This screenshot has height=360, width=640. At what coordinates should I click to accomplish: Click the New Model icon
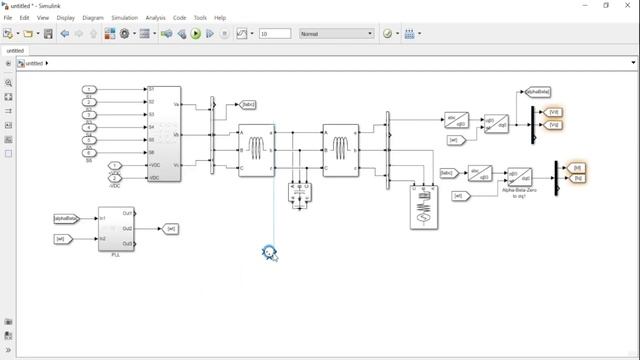[x=8, y=34]
